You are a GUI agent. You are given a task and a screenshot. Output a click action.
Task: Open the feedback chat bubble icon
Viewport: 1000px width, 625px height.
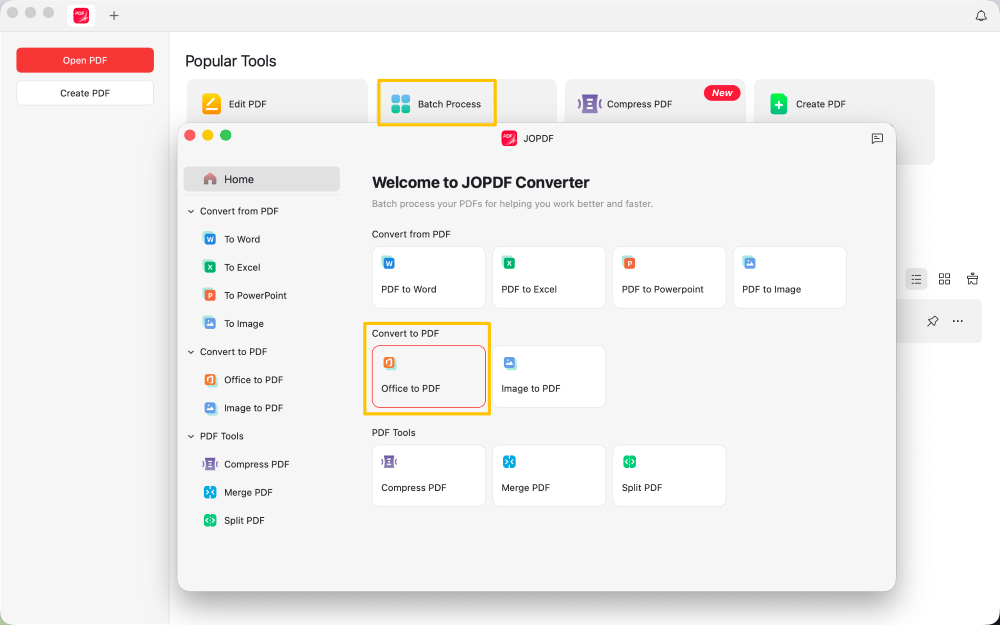(x=877, y=139)
